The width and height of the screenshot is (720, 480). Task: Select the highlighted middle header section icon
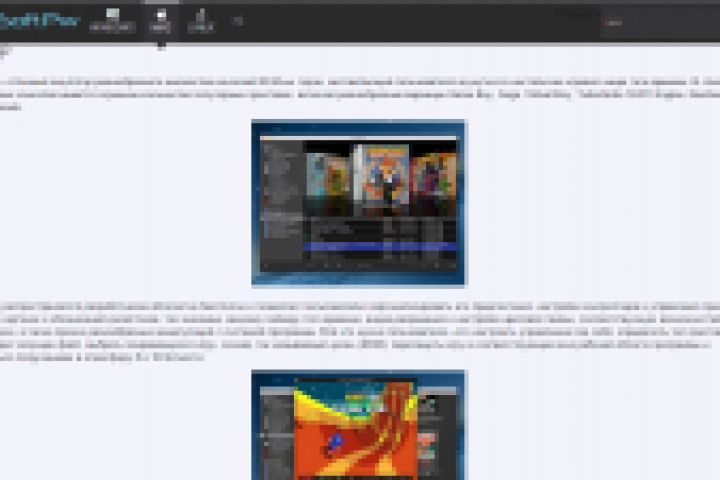coord(161,22)
